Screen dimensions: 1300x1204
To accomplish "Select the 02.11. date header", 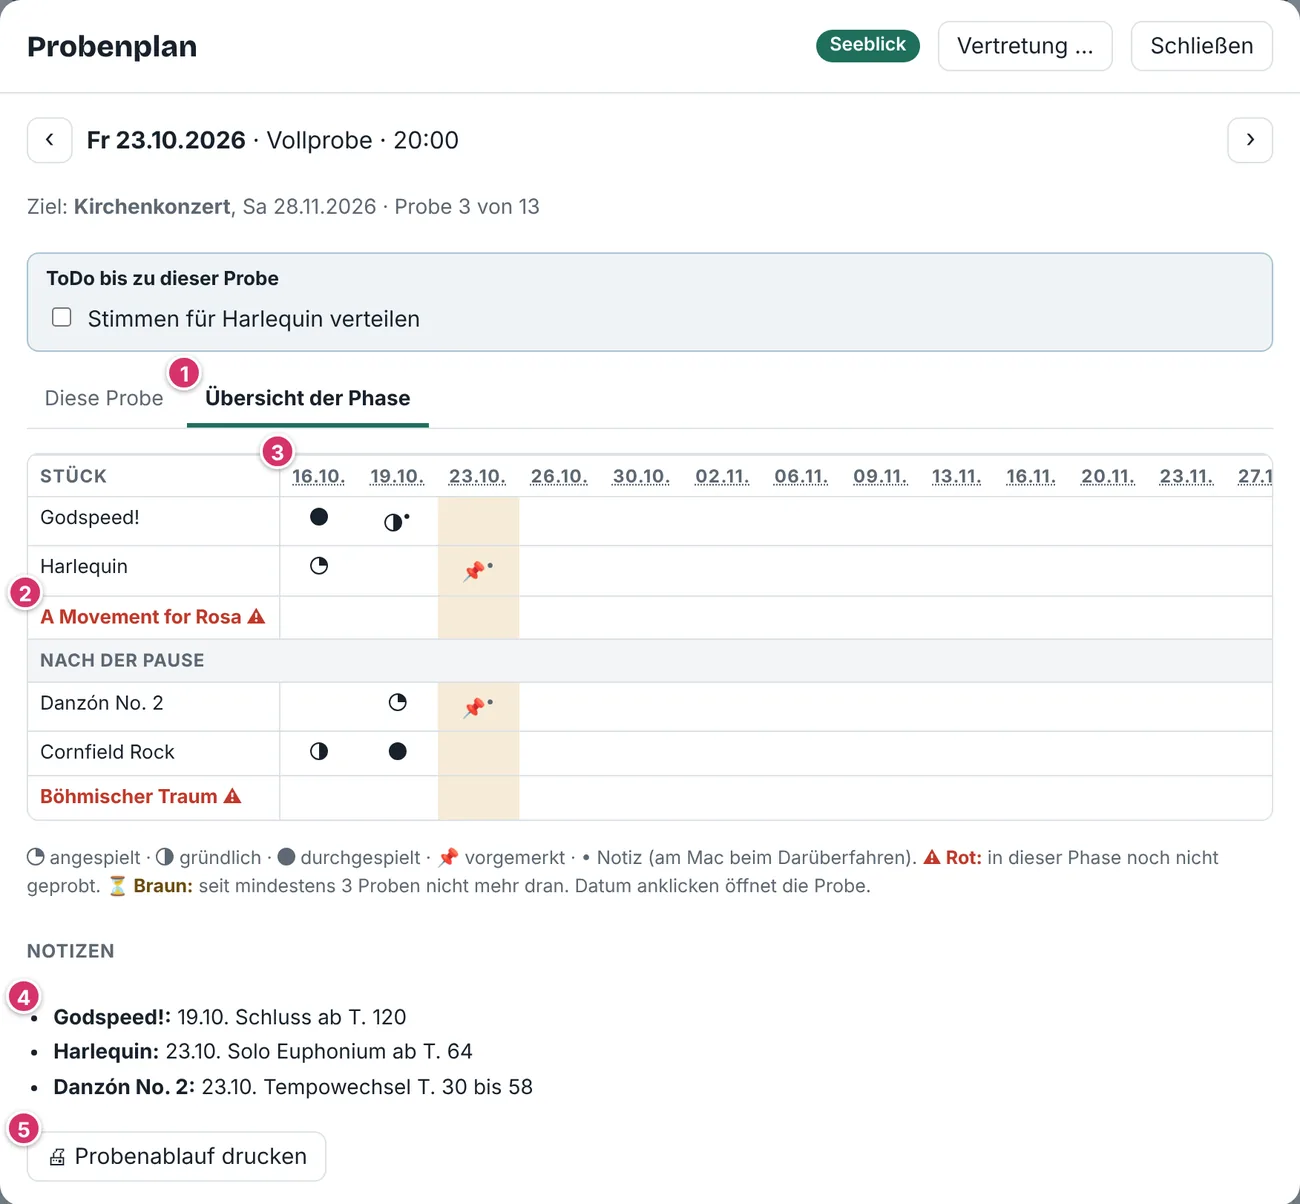I will coord(722,476).
